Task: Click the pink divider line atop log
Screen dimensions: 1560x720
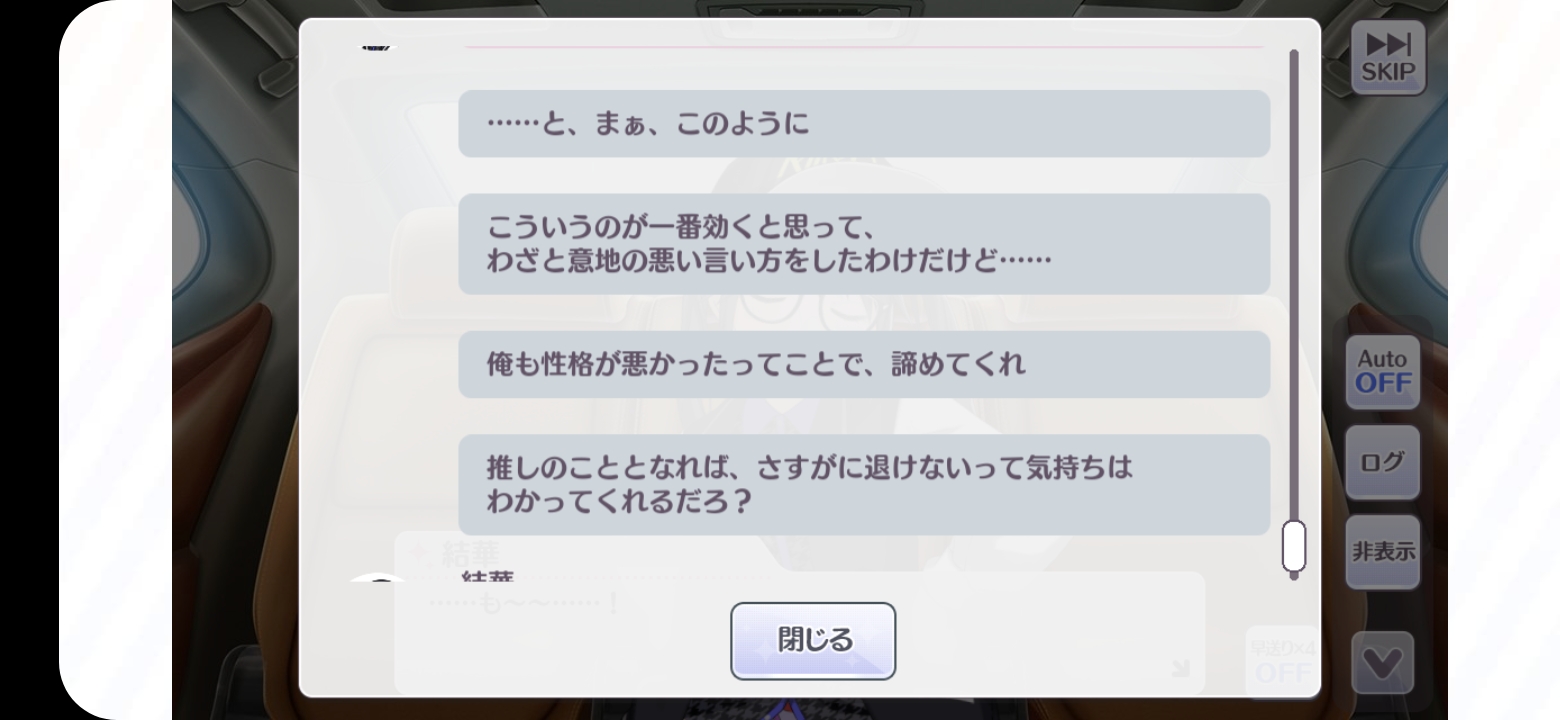Action: tap(864, 46)
